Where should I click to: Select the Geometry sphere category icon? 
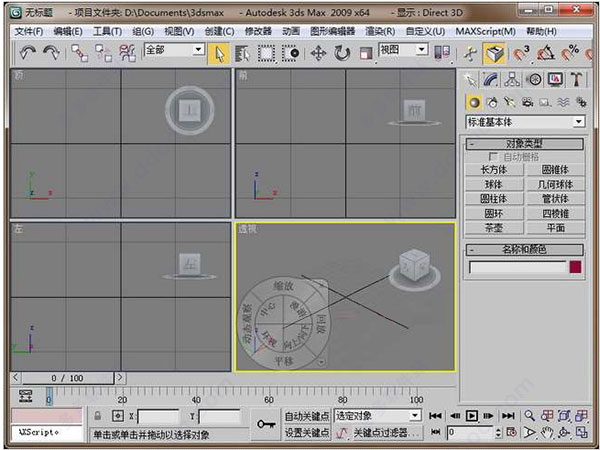click(474, 103)
